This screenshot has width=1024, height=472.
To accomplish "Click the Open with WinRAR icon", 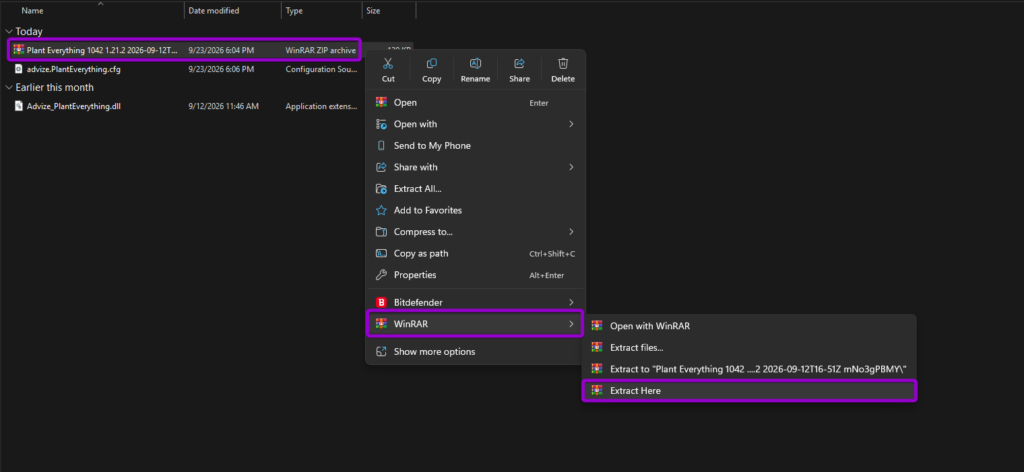I will [x=596, y=325].
